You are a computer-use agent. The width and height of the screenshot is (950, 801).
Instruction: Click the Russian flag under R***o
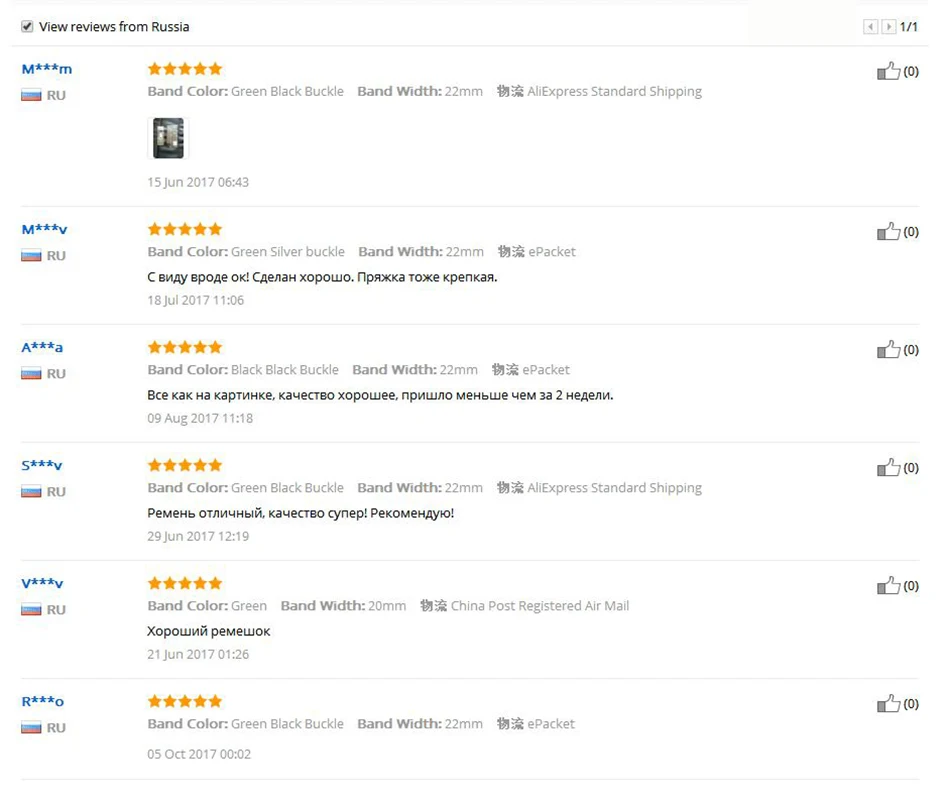click(x=31, y=728)
